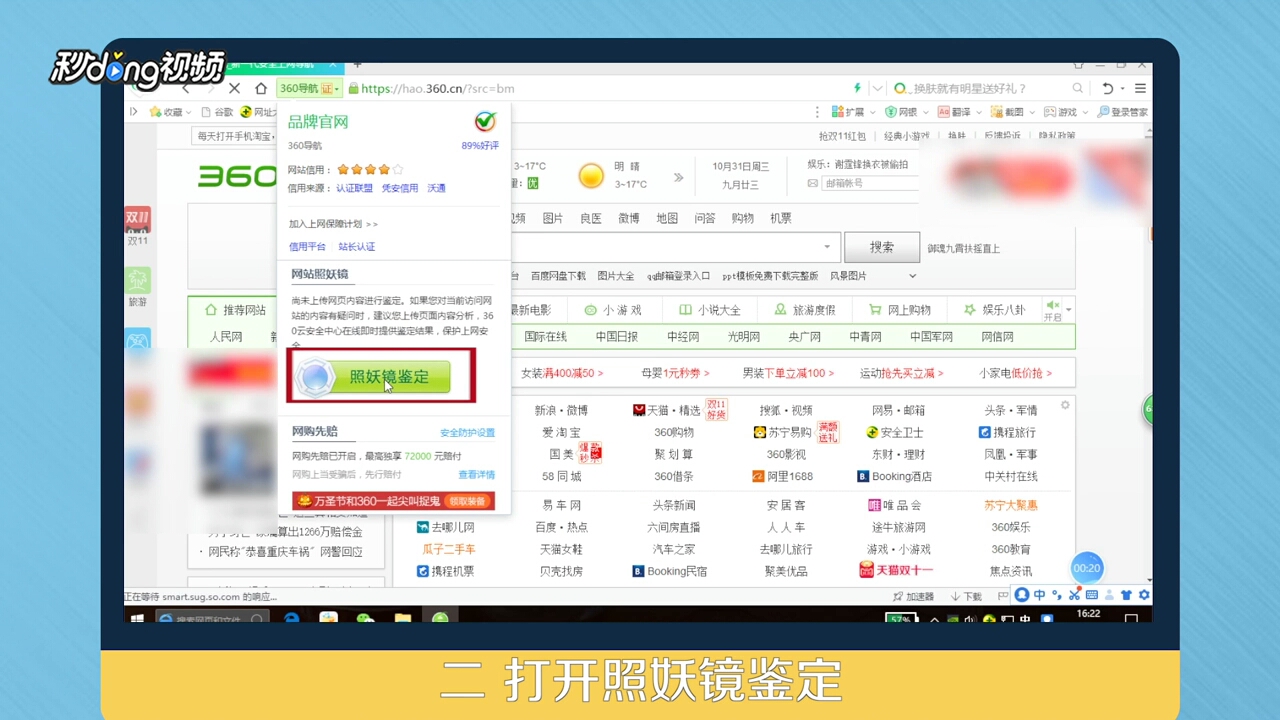The width and height of the screenshot is (1280, 720).
Task: Click the browser search box
Action: pyautogui.click(x=988, y=88)
